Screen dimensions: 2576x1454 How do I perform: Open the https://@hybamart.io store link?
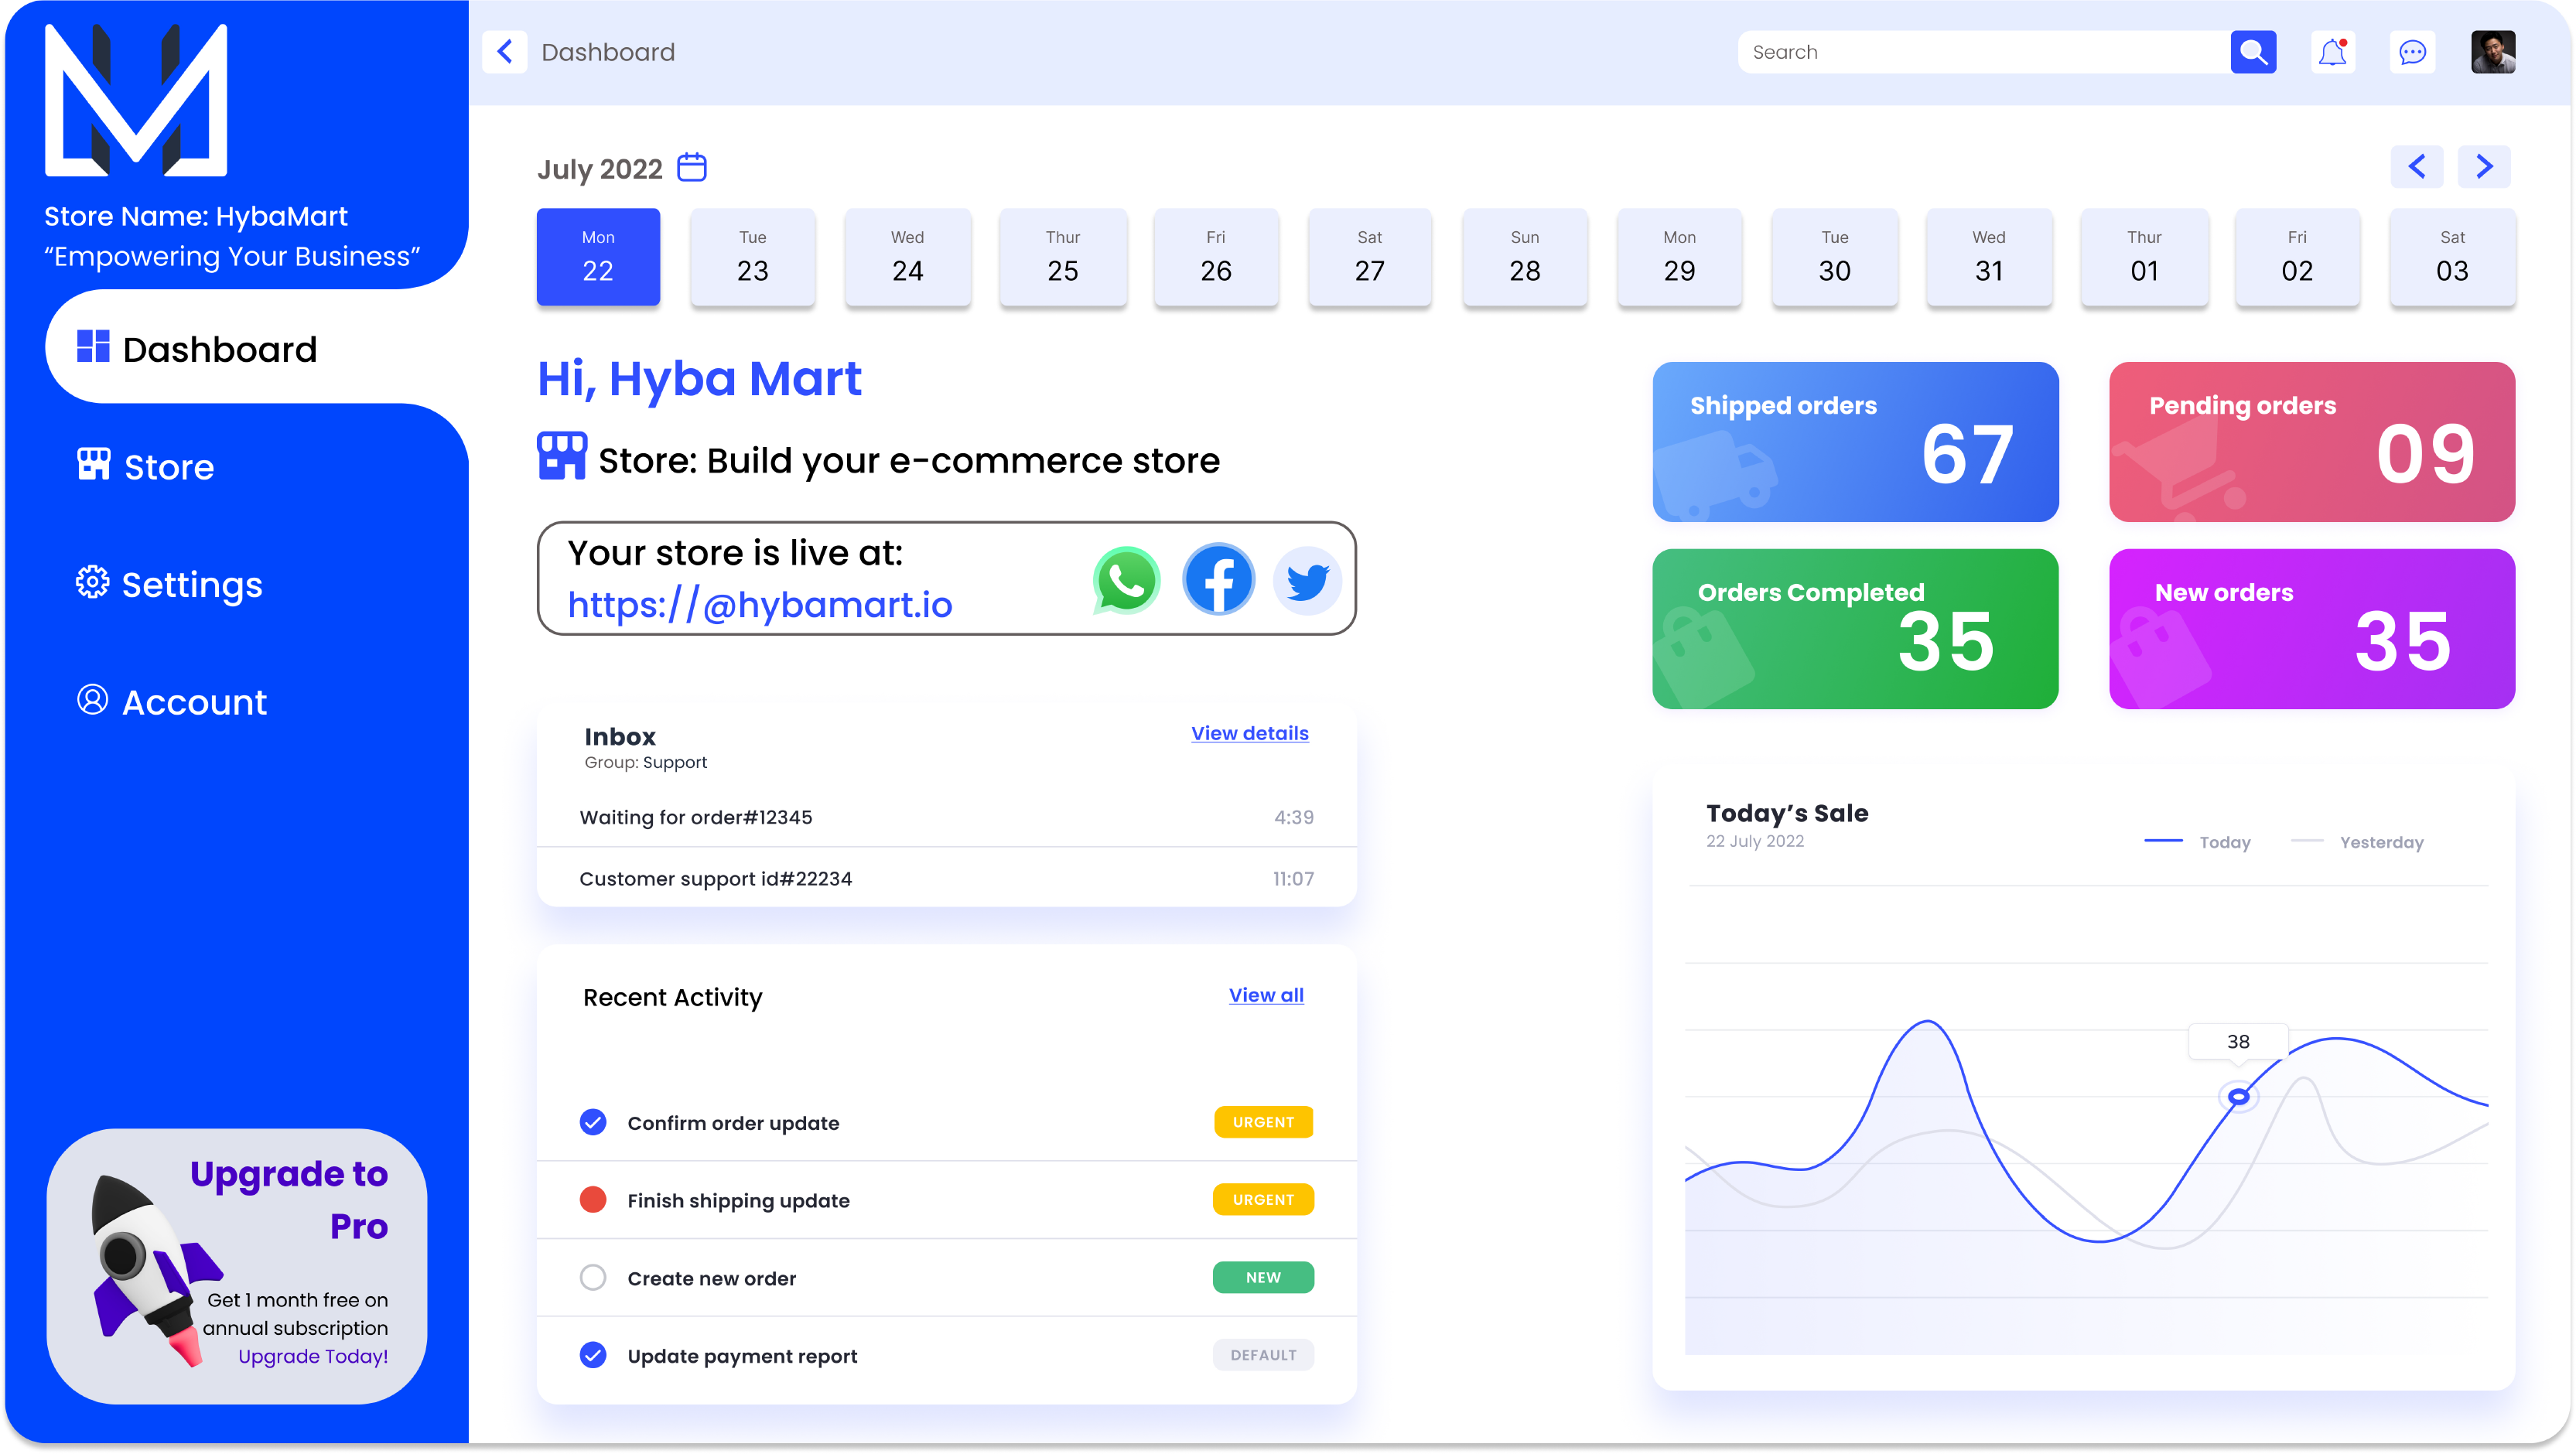760,605
